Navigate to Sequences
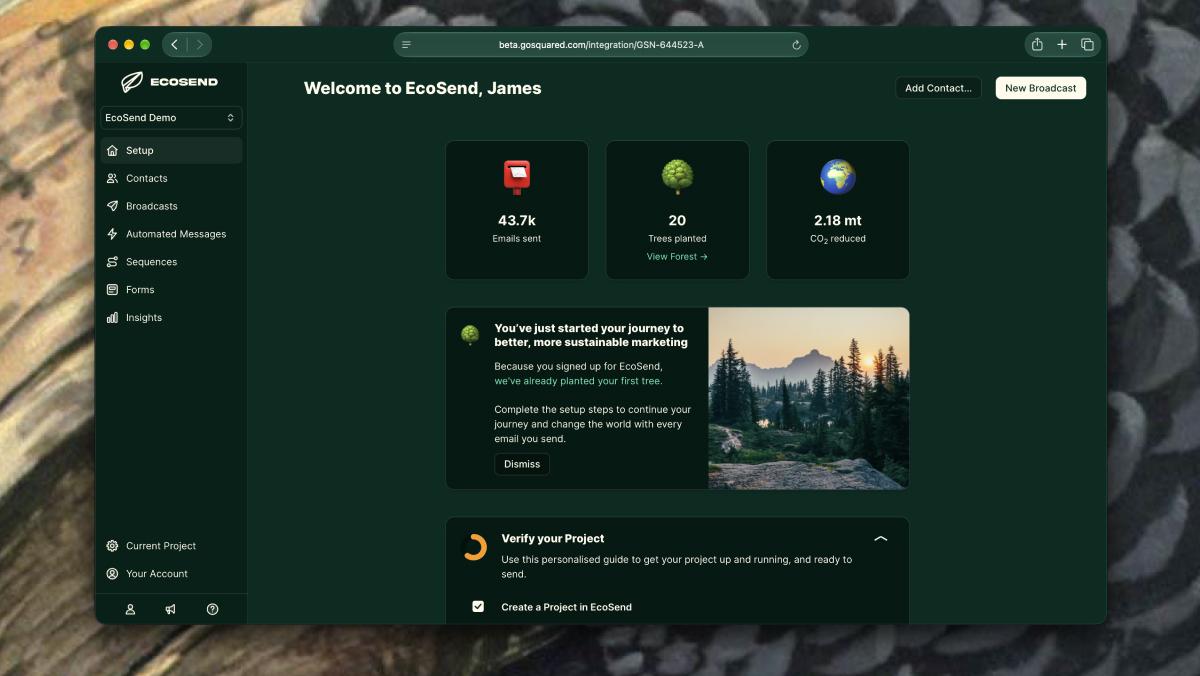 [171, 262]
